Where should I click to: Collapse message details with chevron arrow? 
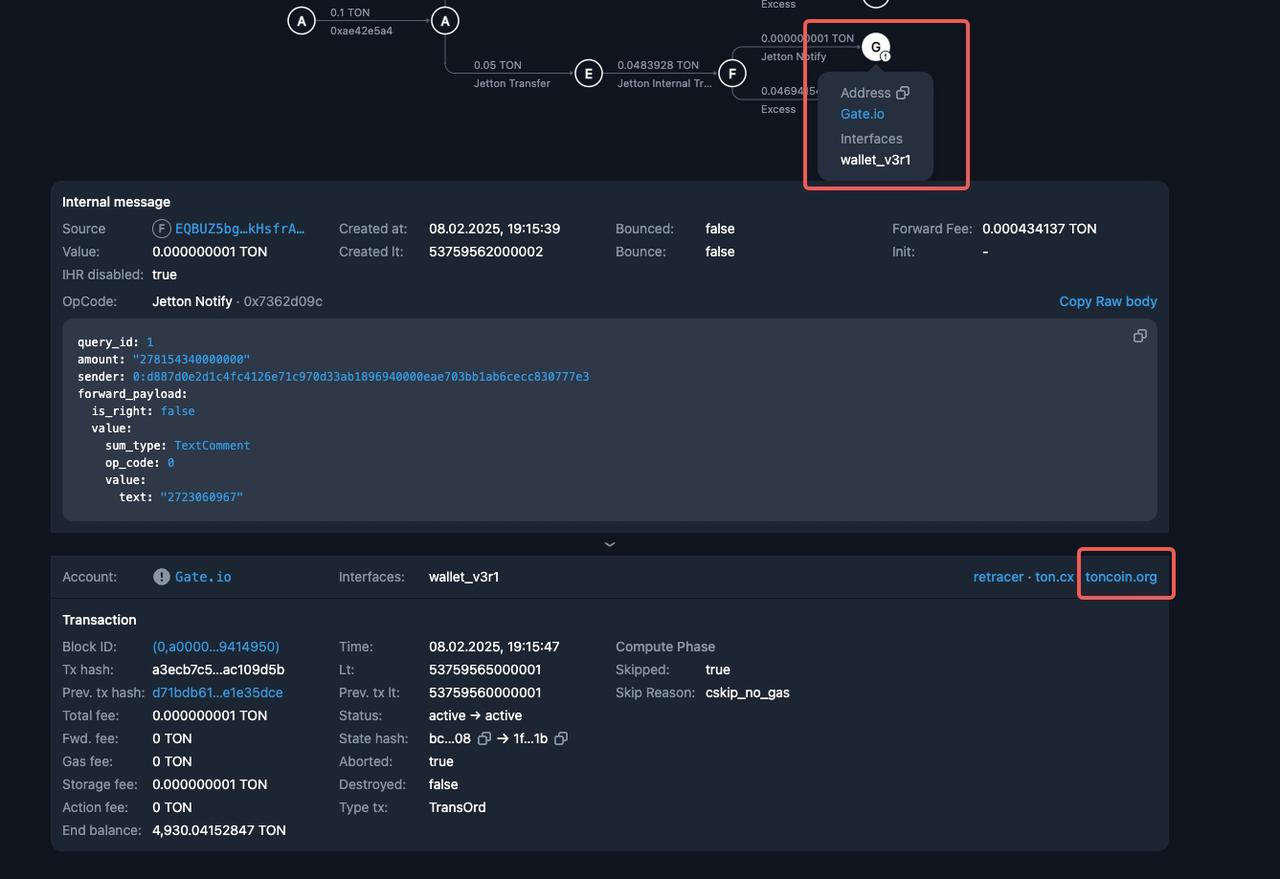(x=609, y=544)
